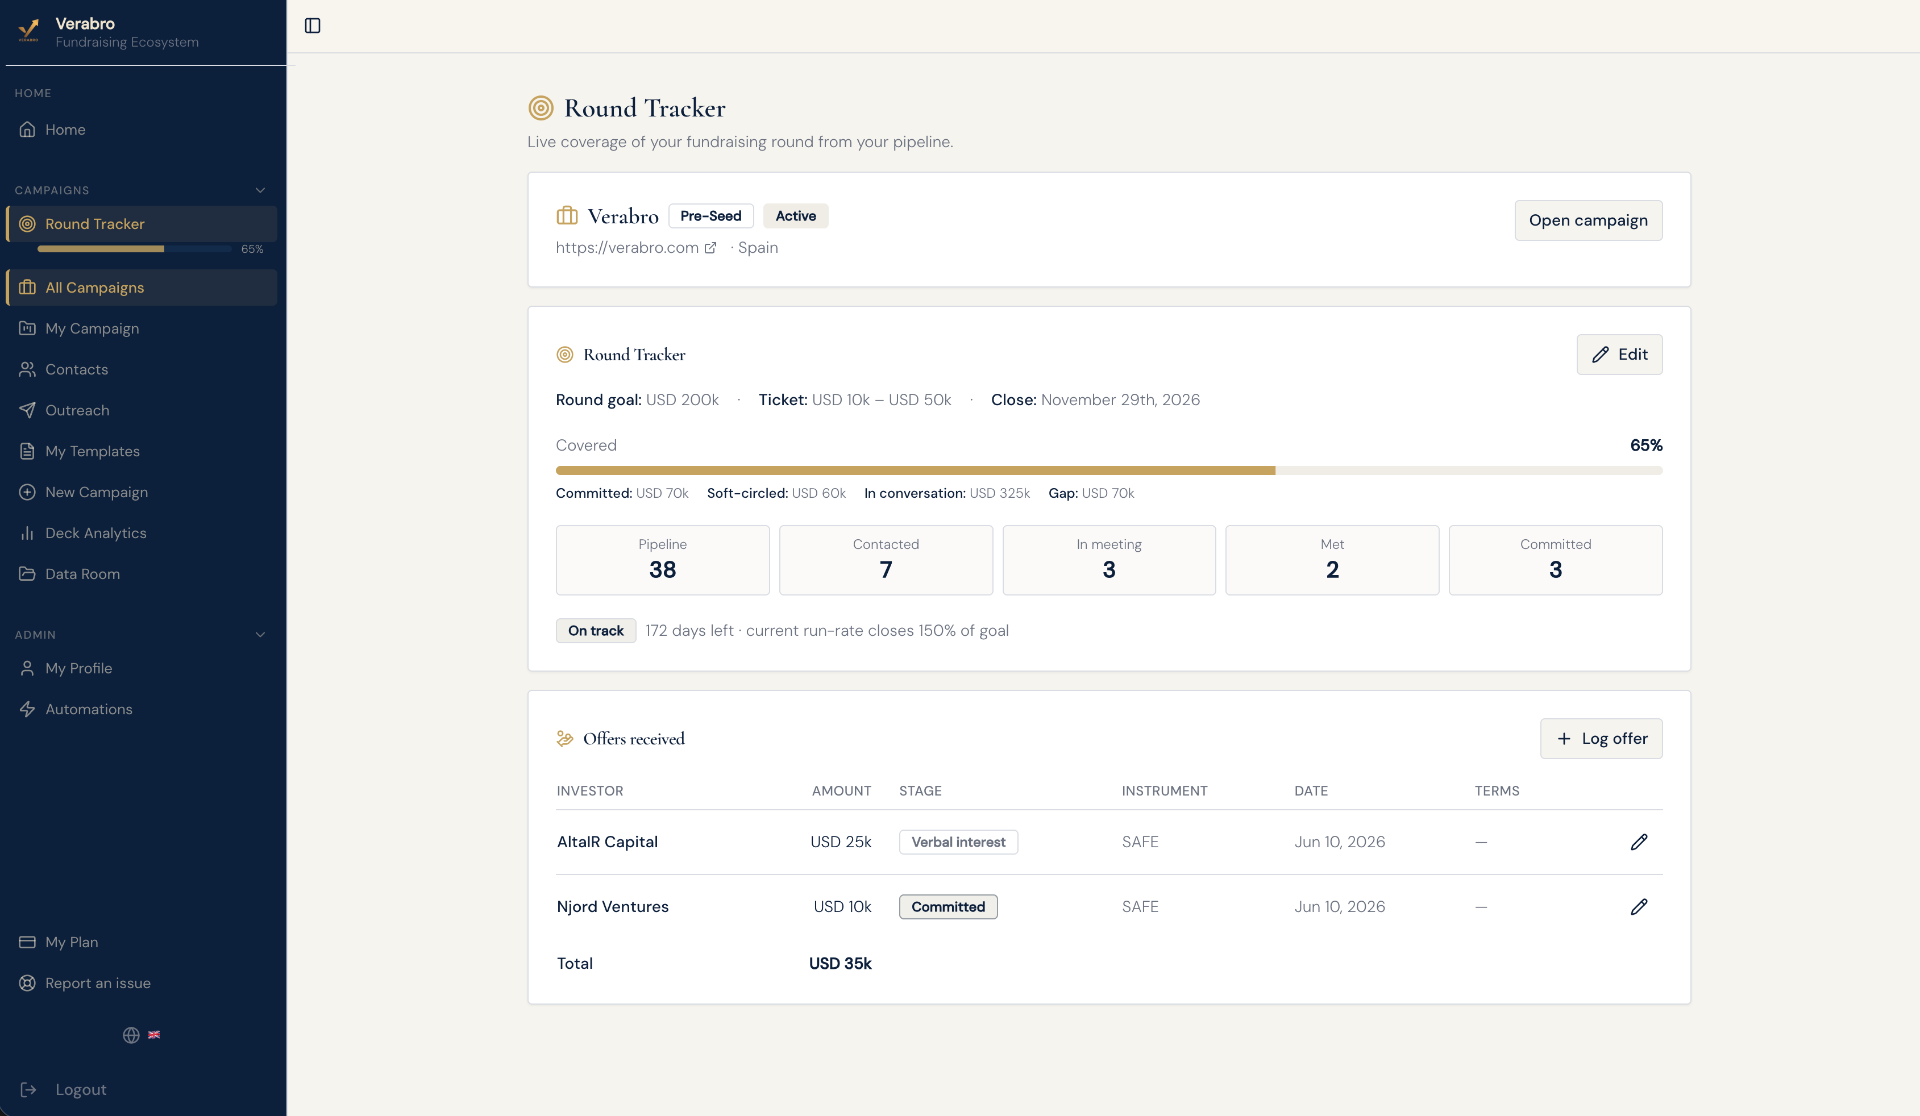Click the Edit round tracker button
This screenshot has height=1116, width=1920.
pyautogui.click(x=1619, y=355)
